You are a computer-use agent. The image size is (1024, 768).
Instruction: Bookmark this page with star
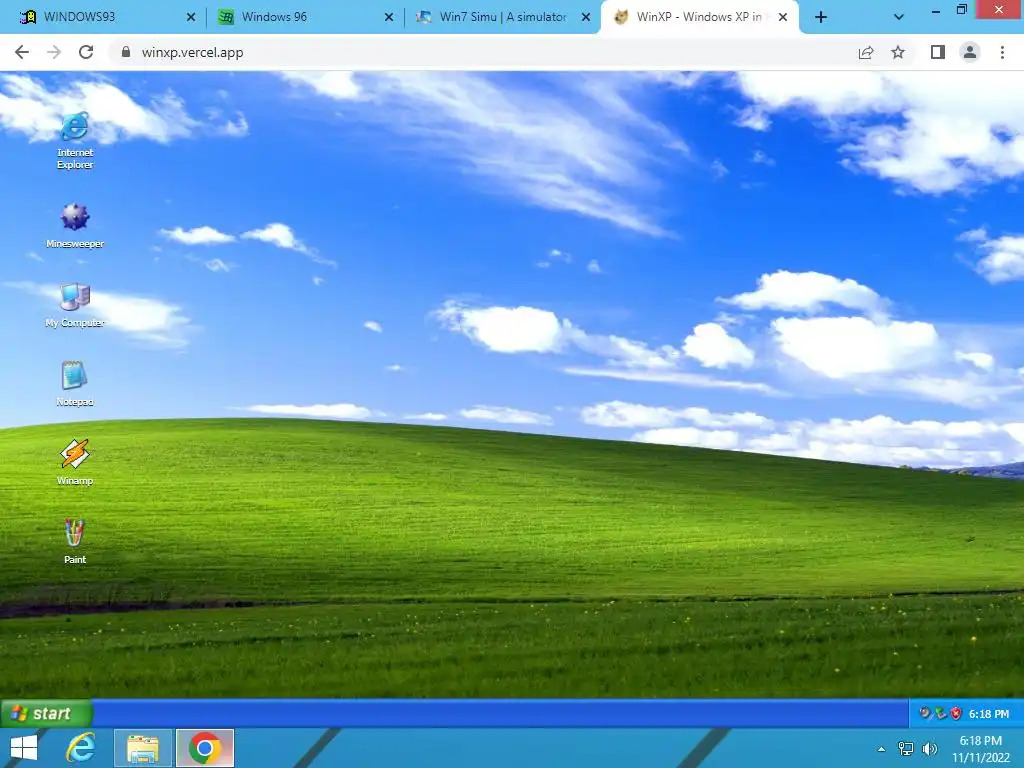(x=898, y=52)
